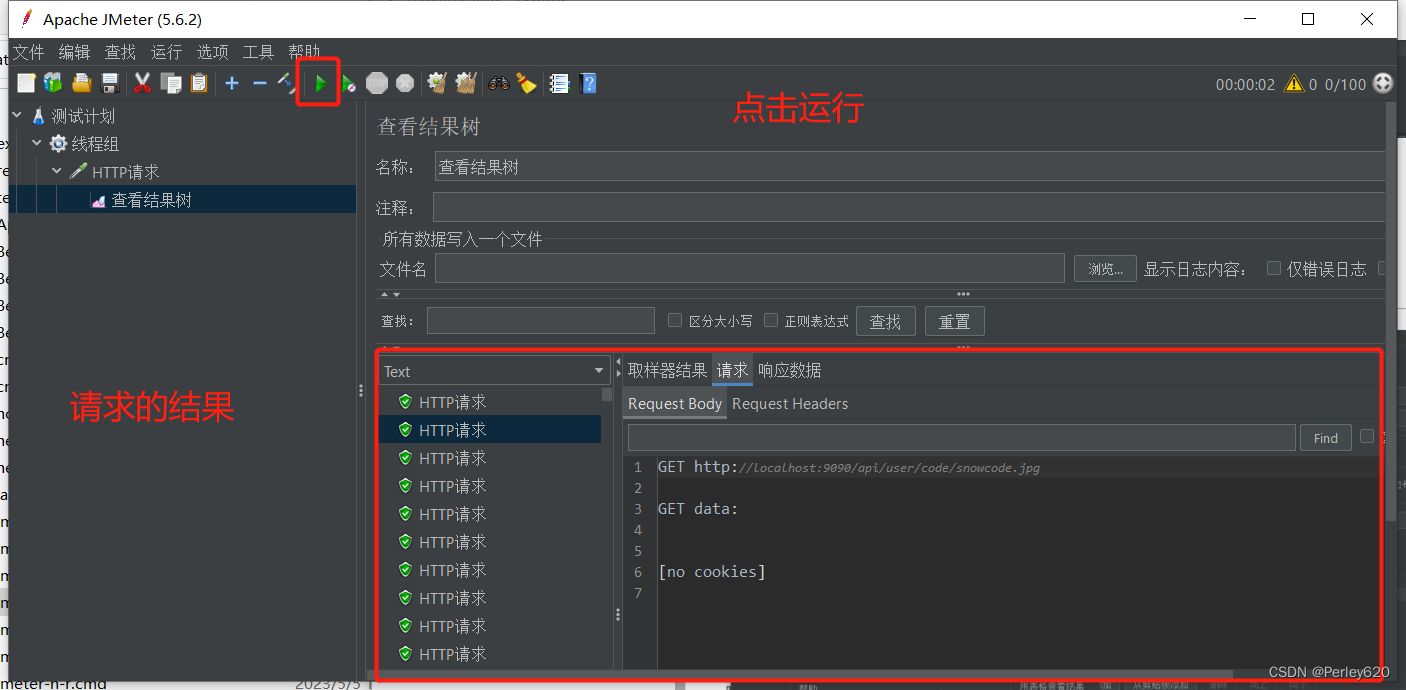Open the 运行 menu
This screenshot has width=1406, height=690.
coord(167,52)
